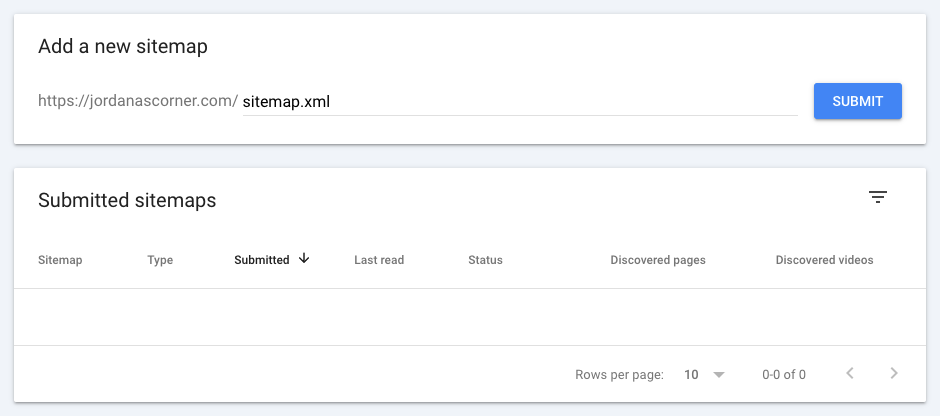Go to next page arrow
The image size is (940, 416).
[894, 374]
